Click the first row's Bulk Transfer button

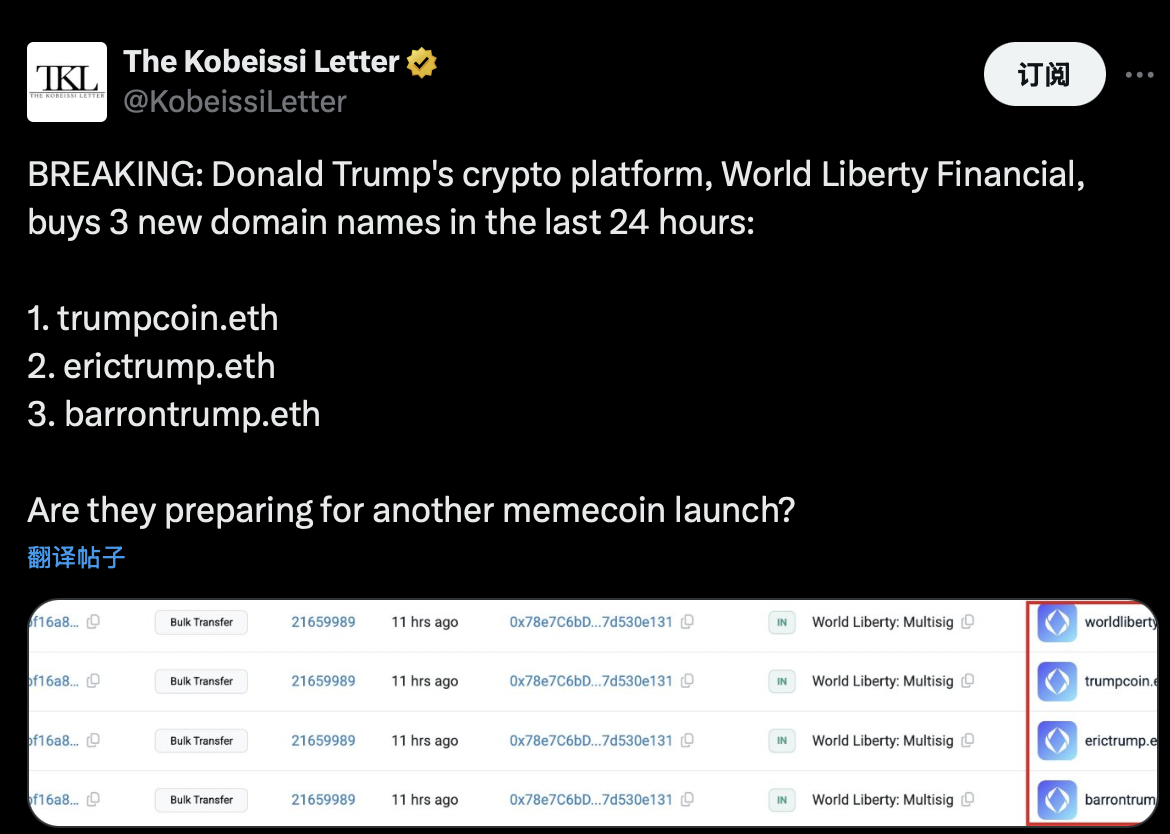point(201,622)
